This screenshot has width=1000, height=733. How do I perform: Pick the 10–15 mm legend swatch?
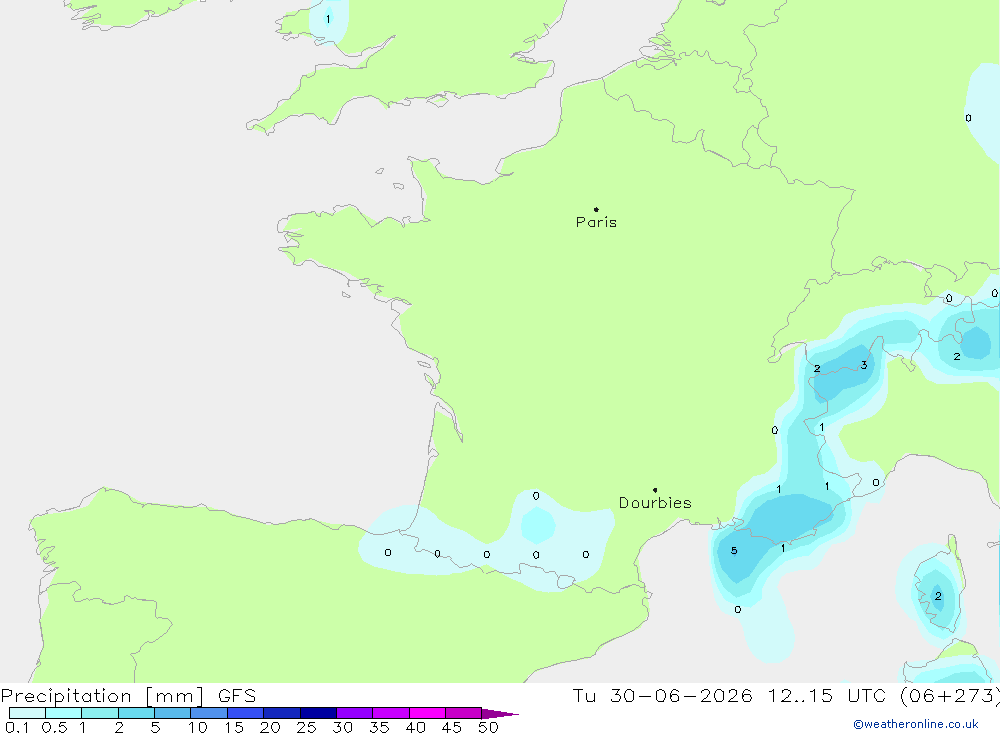(209, 713)
